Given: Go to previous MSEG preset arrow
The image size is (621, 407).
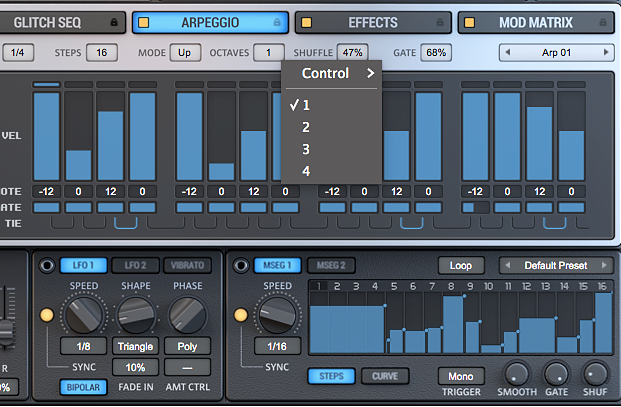Looking at the screenshot, I should 508,265.
